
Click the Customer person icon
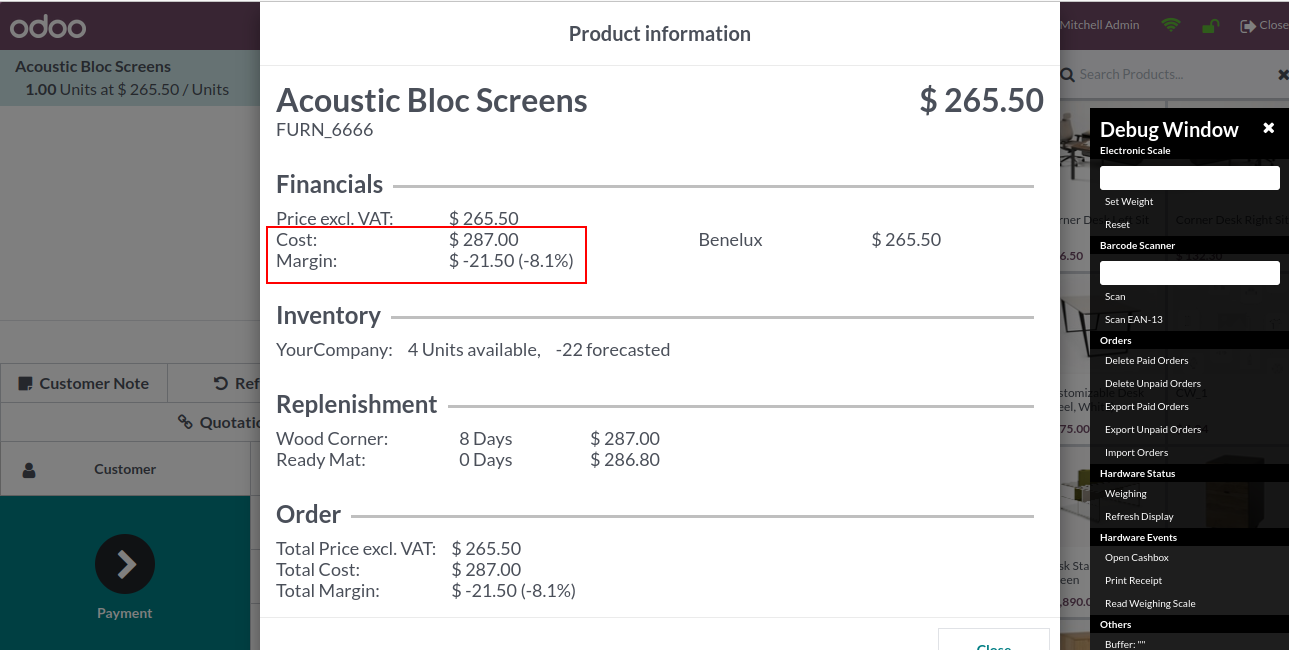click(29, 469)
